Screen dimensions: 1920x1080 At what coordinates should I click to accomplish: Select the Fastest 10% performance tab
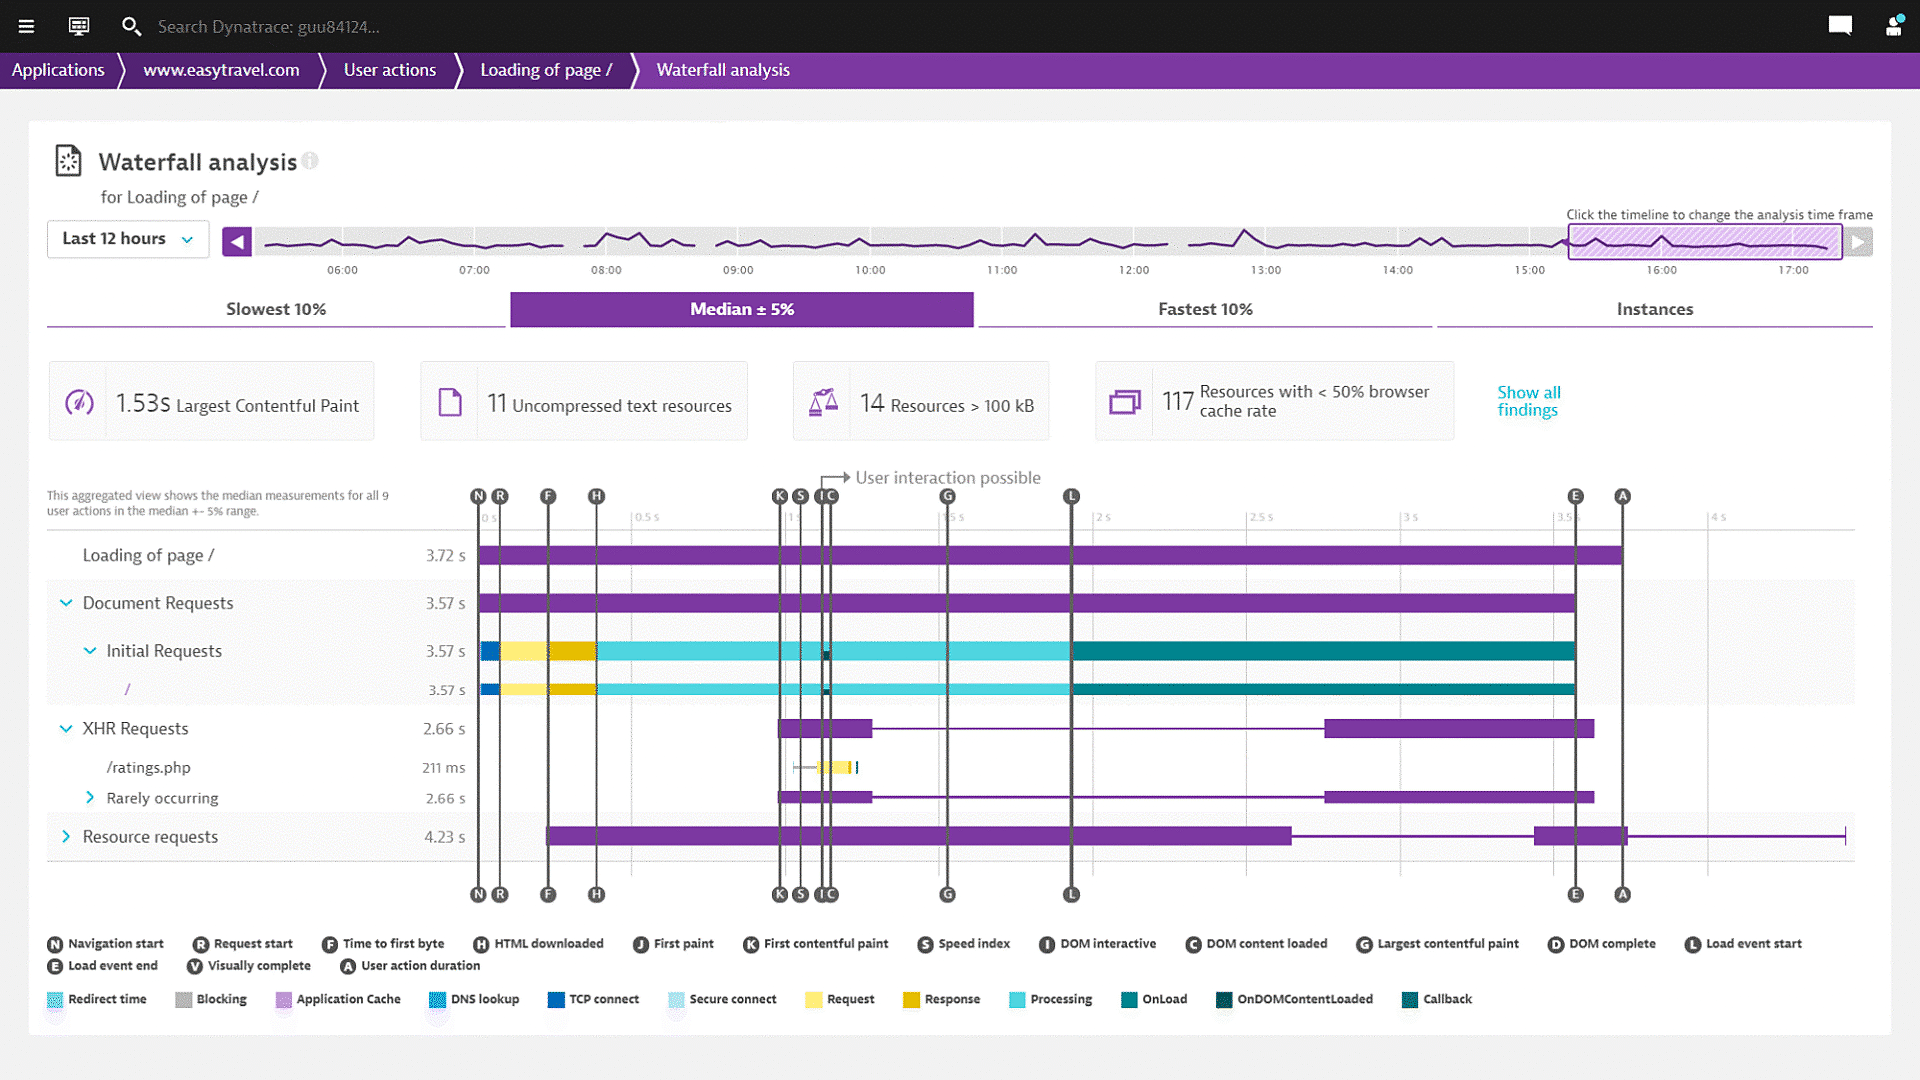(x=1204, y=309)
